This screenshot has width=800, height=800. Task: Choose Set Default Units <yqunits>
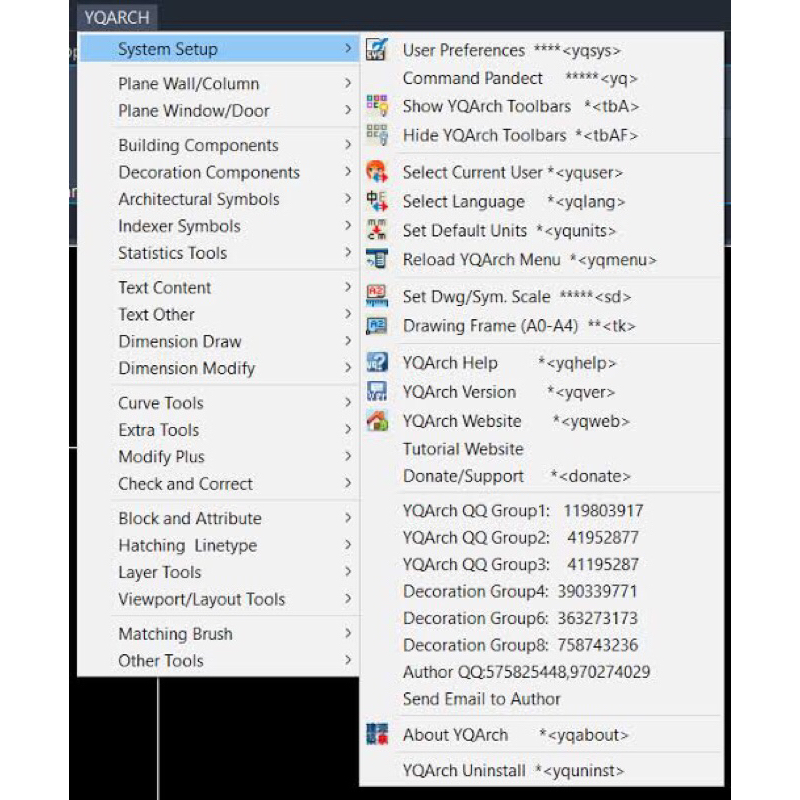(542, 231)
